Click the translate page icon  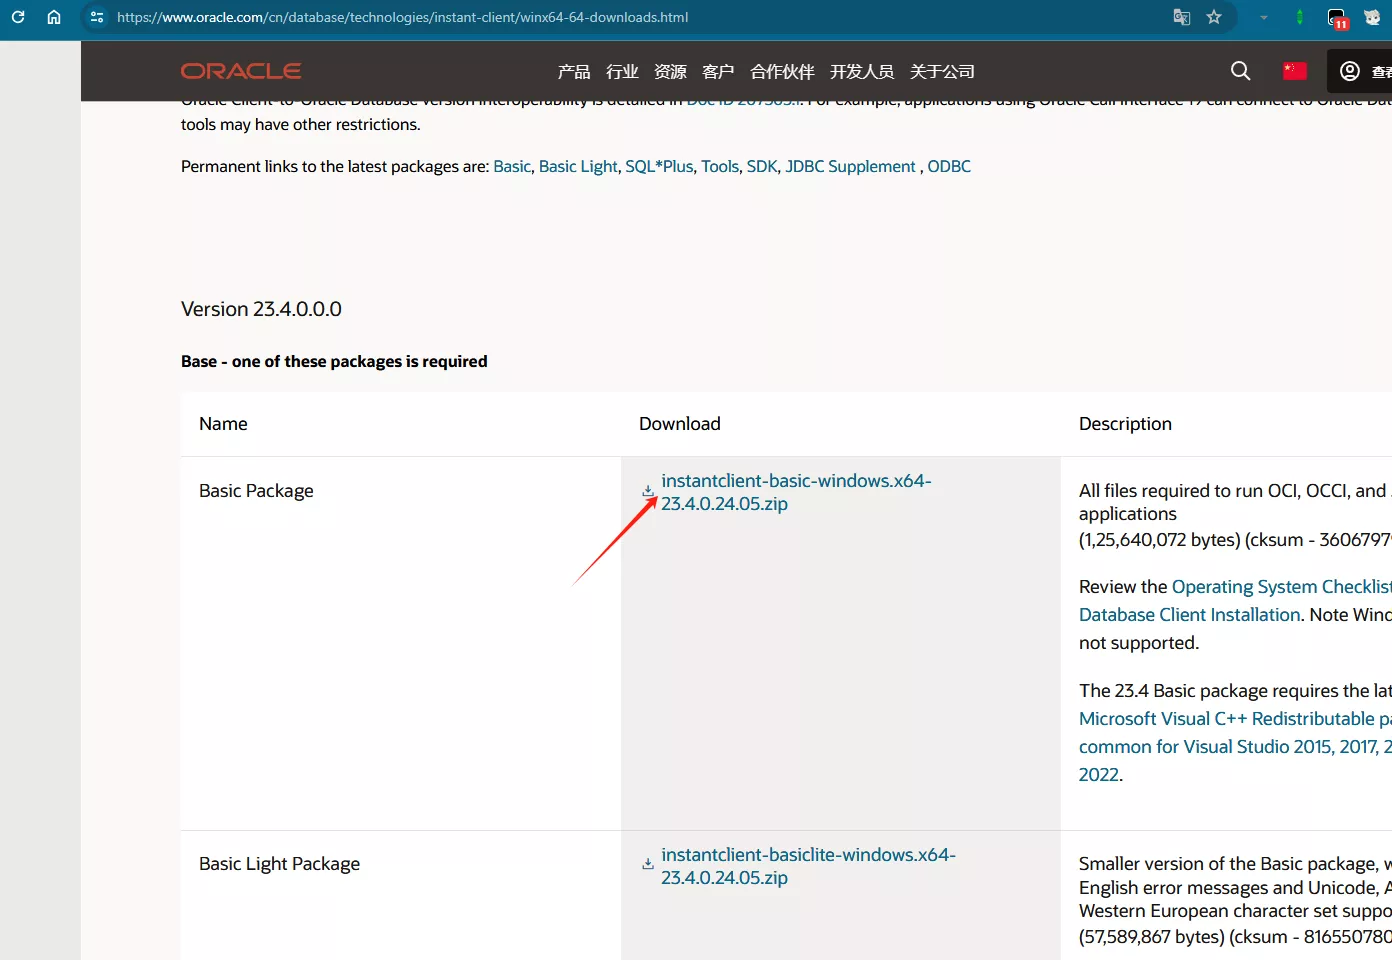pyautogui.click(x=1181, y=17)
